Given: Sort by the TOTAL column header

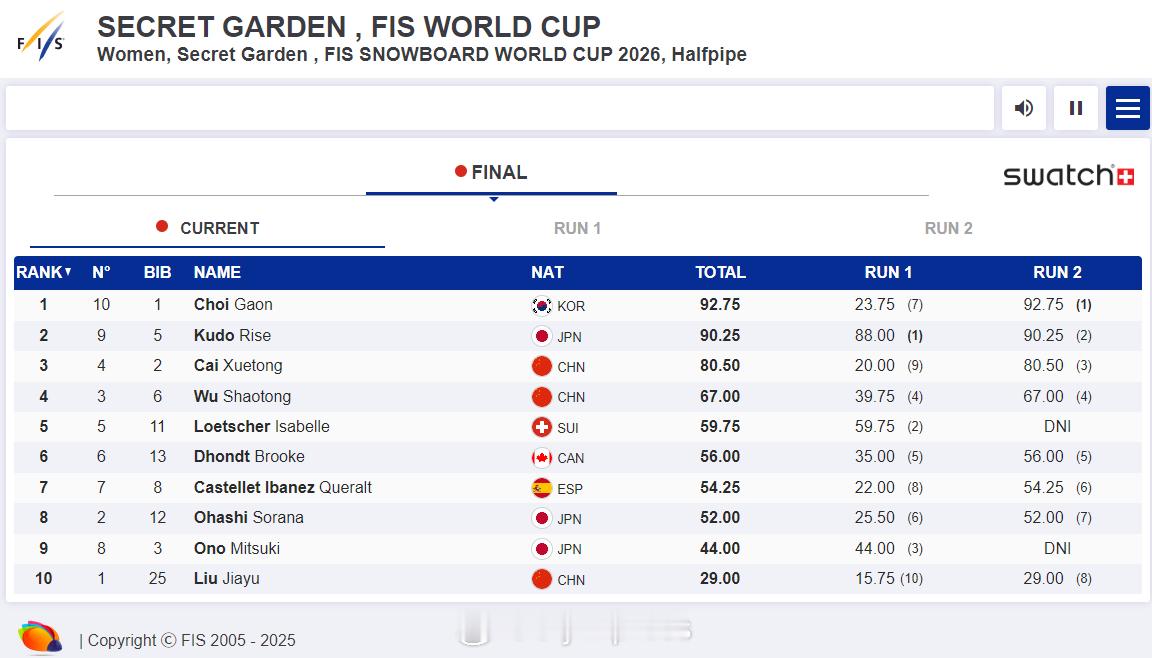Looking at the screenshot, I should click(x=720, y=272).
